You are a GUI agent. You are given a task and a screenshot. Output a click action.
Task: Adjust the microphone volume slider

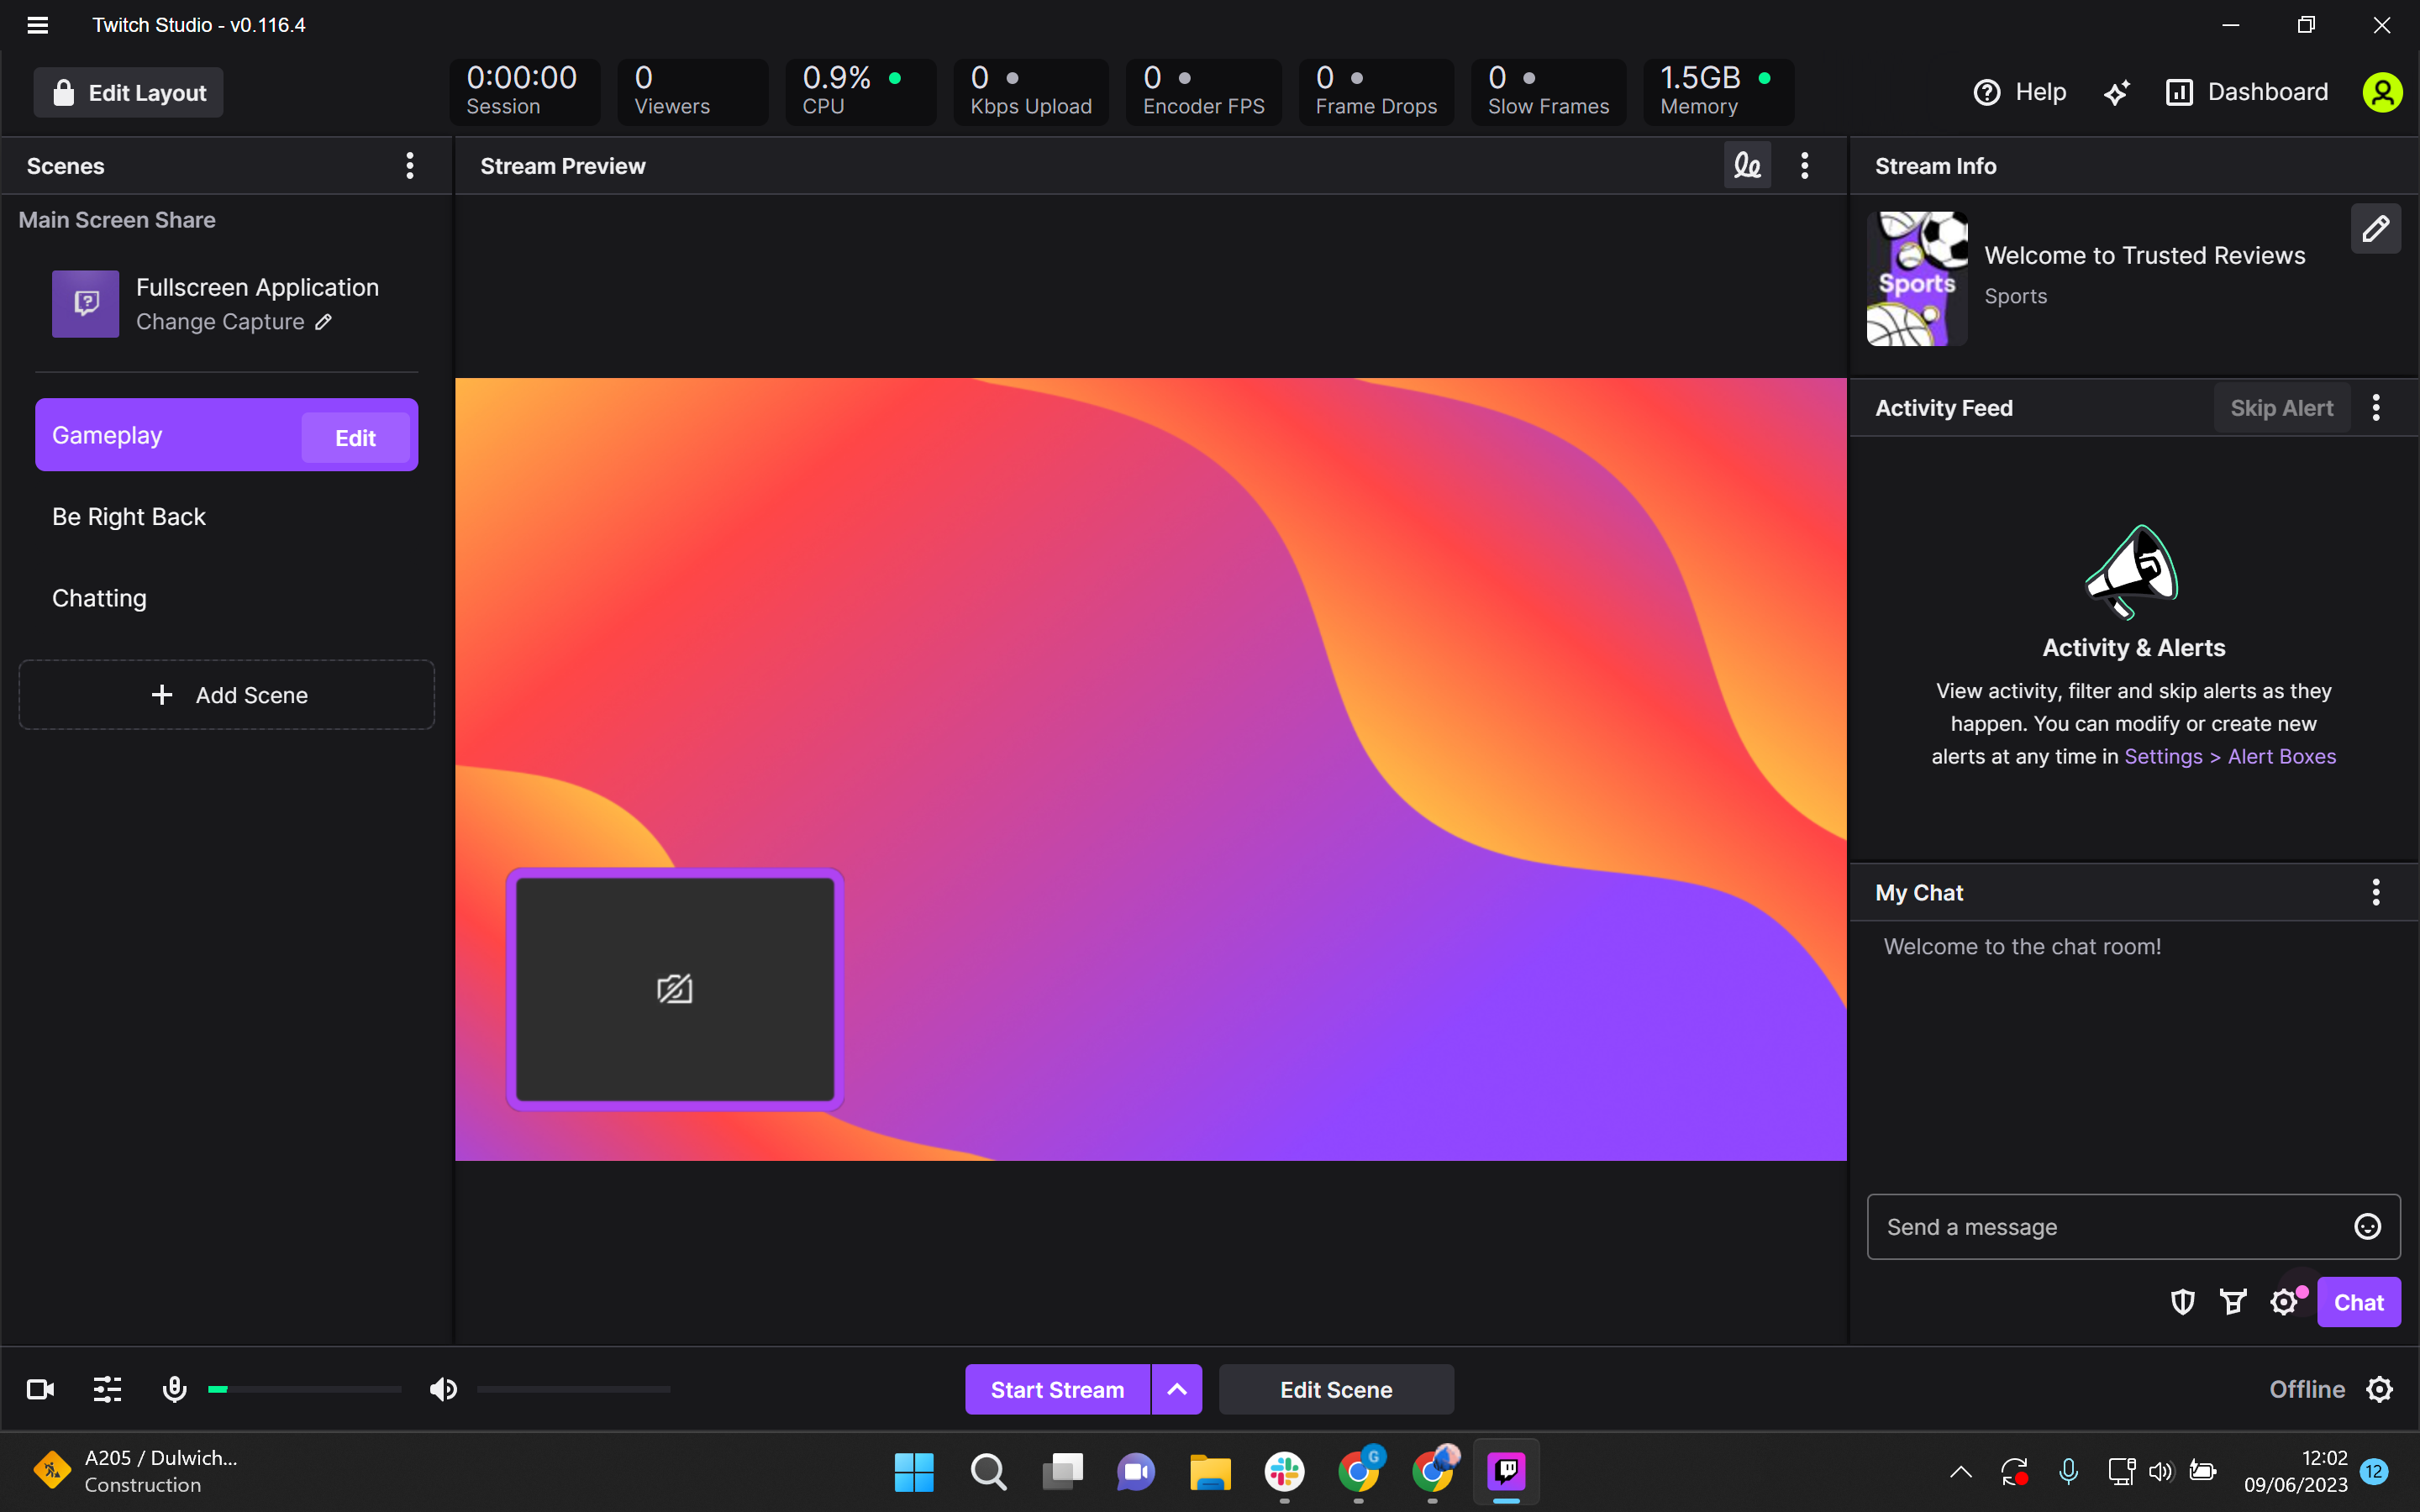click(x=304, y=1389)
